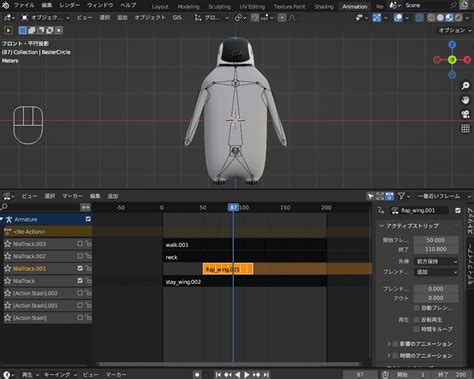This screenshot has width=474, height=379.
Task: Click the play animation button
Action: click(247, 375)
